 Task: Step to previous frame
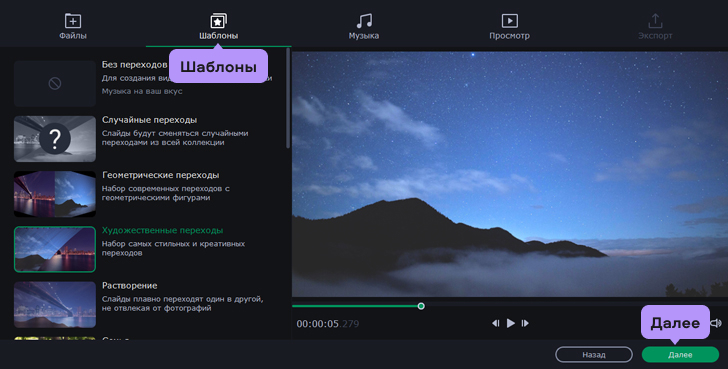(496, 323)
